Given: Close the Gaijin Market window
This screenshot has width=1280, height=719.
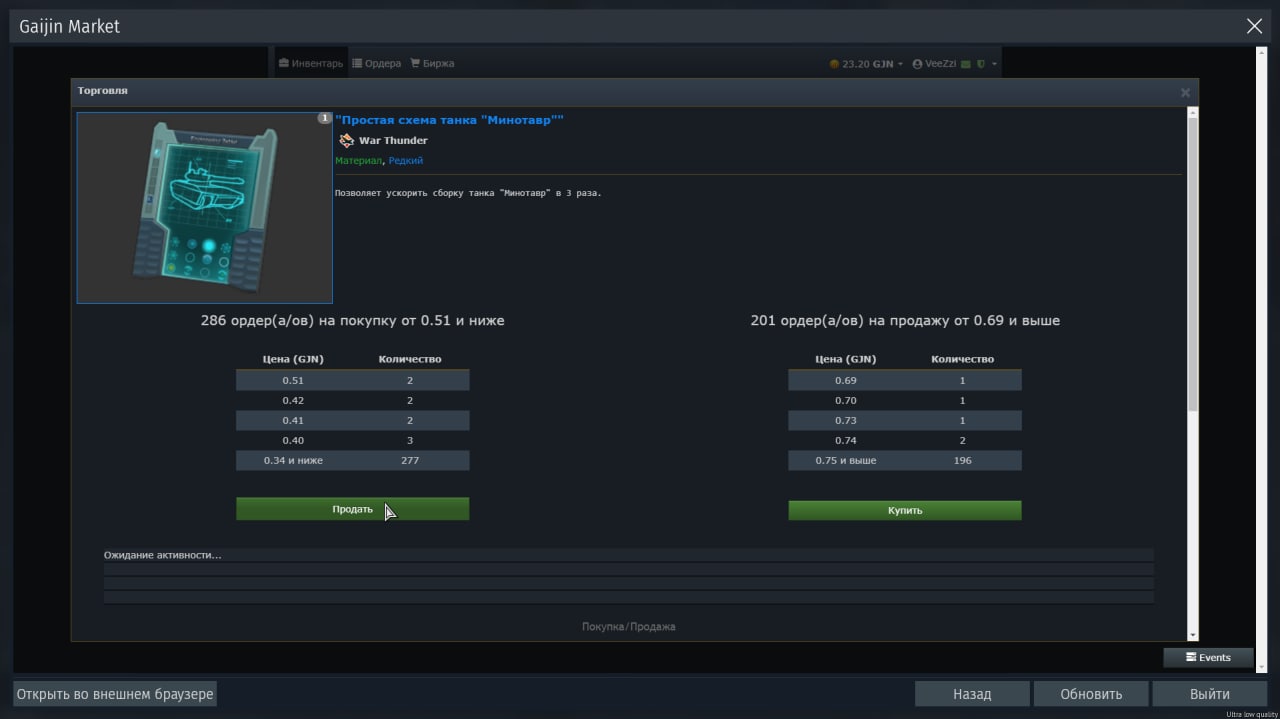Looking at the screenshot, I should (x=1254, y=27).
